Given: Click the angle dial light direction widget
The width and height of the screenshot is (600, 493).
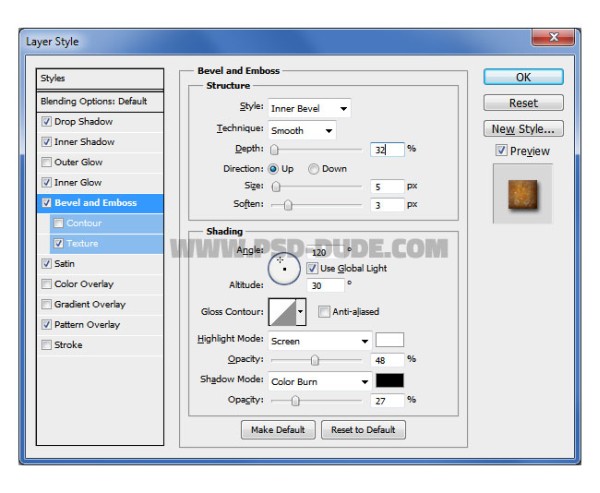Looking at the screenshot, I should click(284, 269).
